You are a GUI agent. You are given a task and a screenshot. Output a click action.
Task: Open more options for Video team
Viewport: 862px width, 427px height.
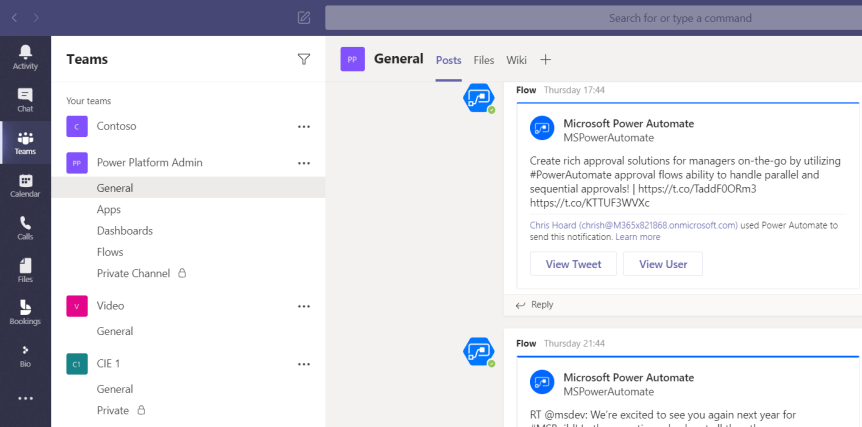click(304, 306)
